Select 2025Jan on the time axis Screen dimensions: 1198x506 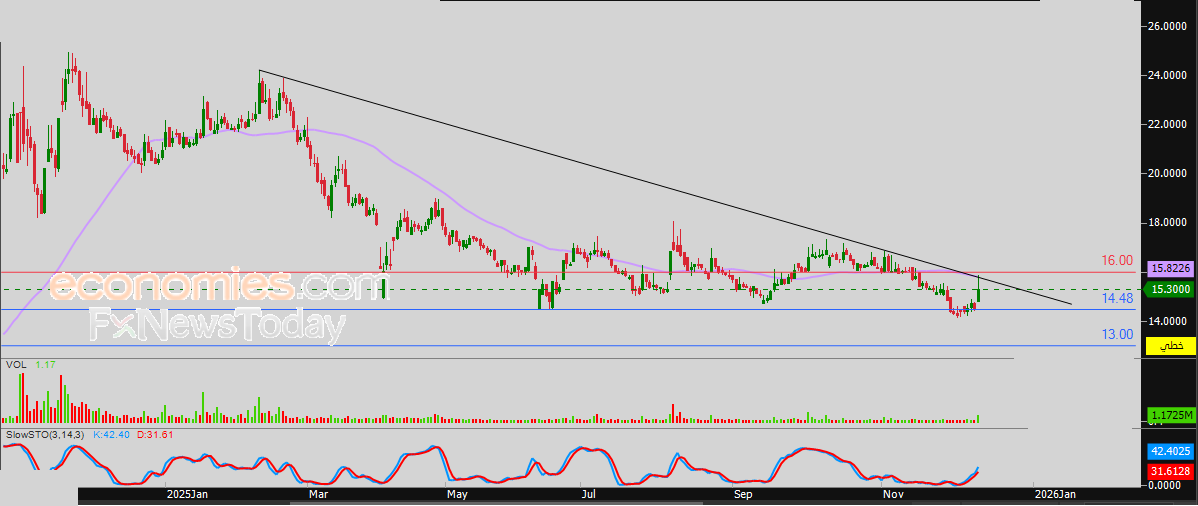coord(186,494)
